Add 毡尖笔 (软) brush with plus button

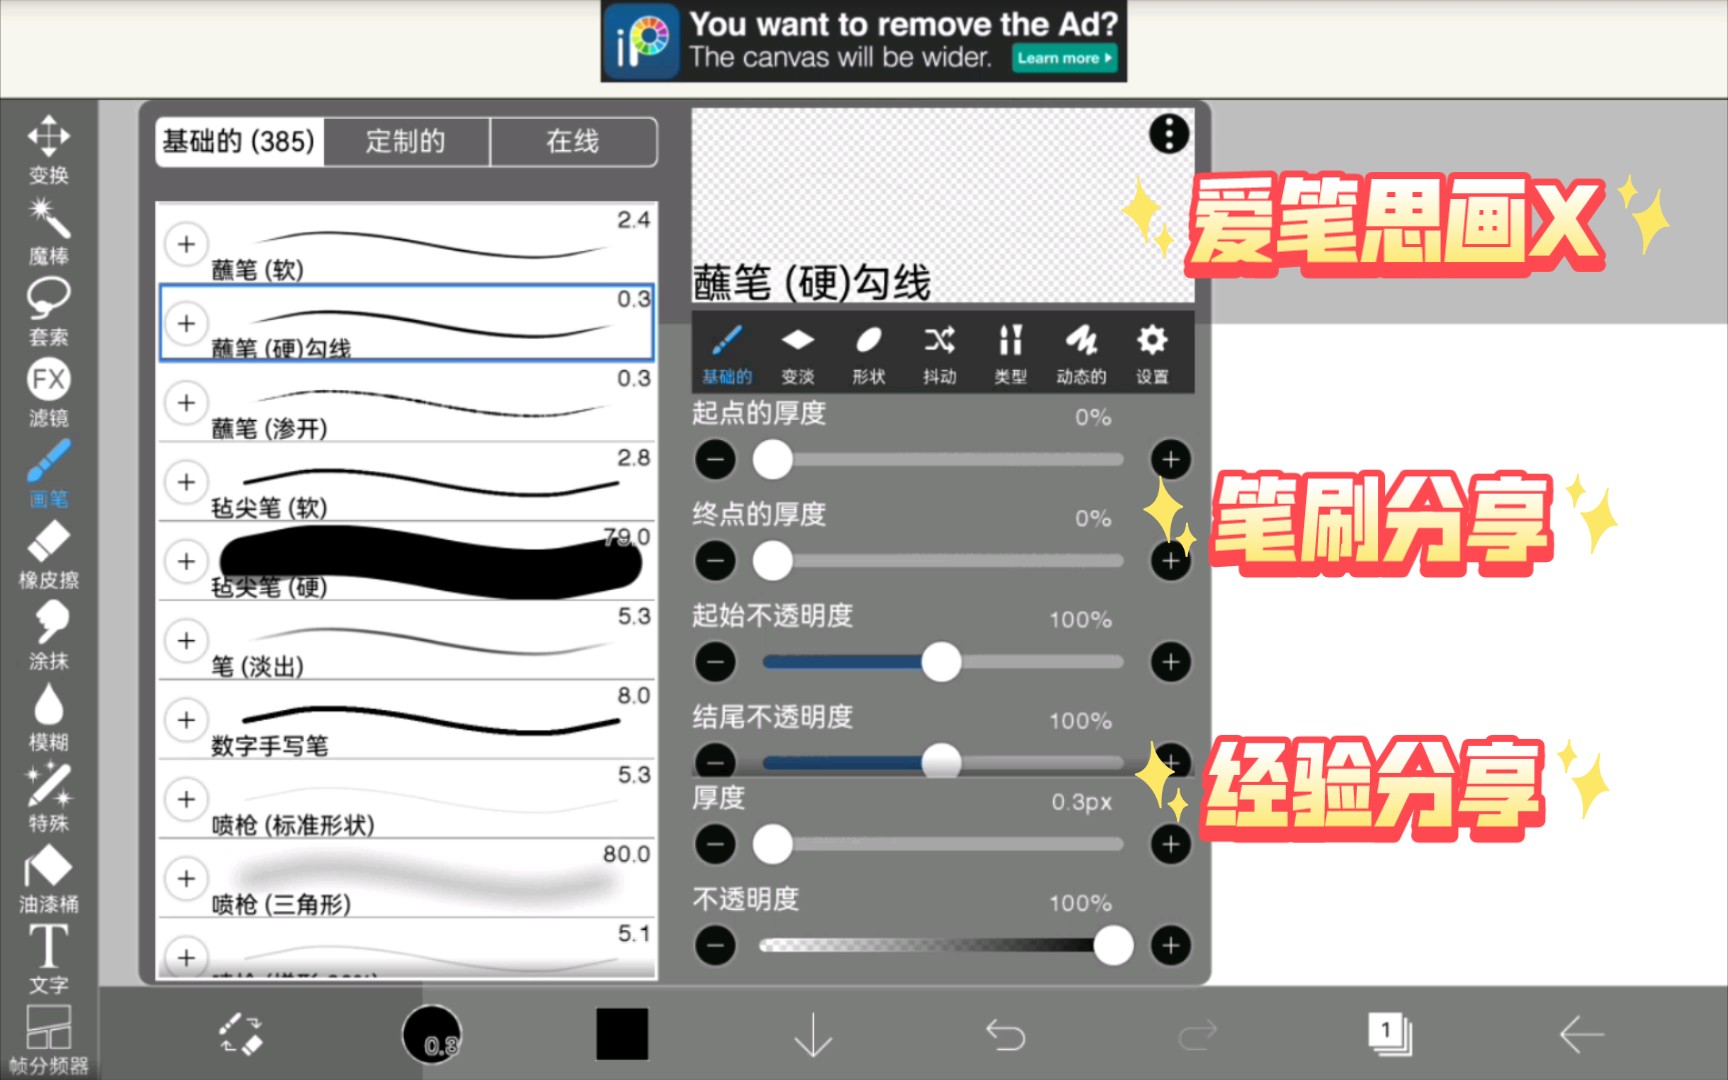(186, 482)
